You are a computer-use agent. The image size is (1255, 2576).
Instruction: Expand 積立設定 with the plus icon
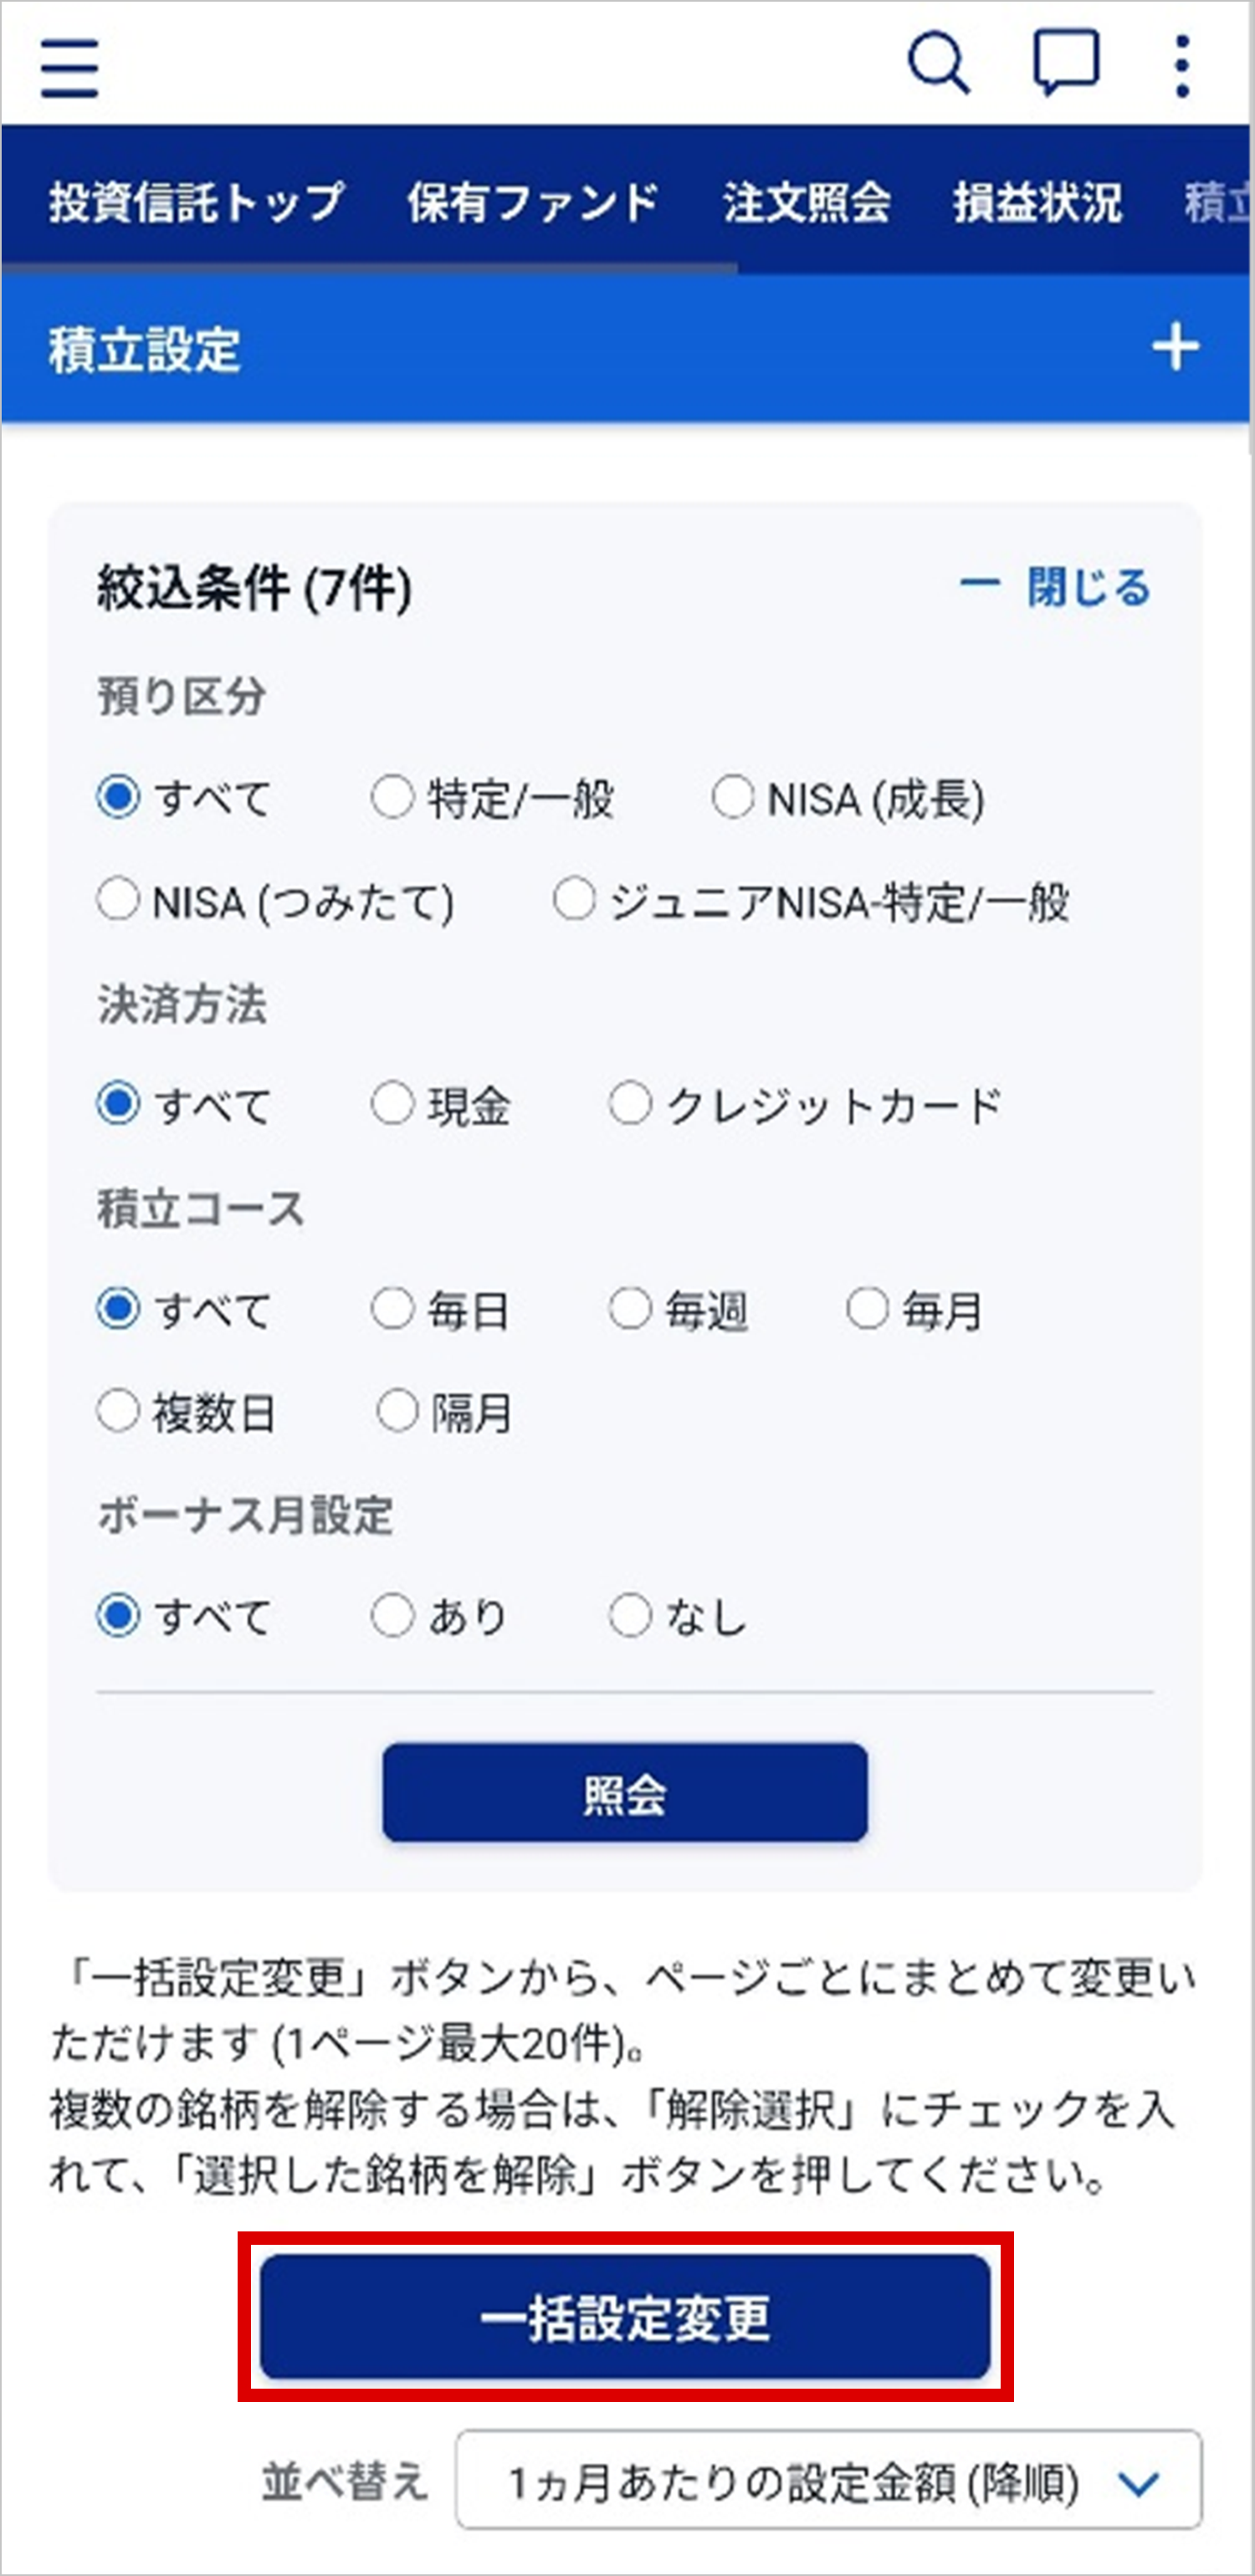(1175, 348)
